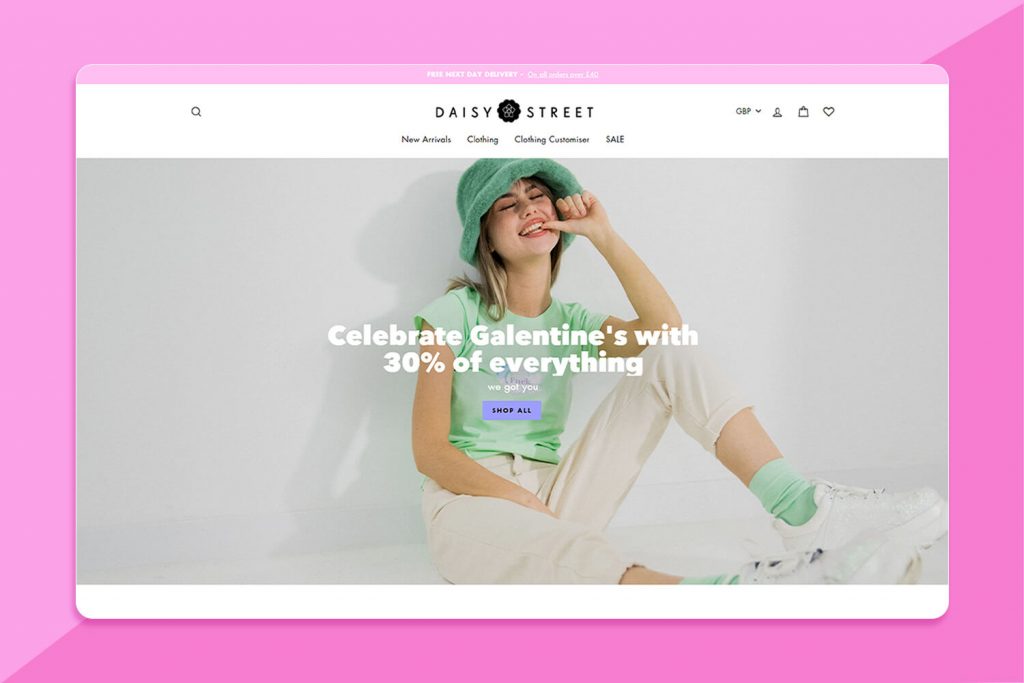1024x683 pixels.
Task: Expand the GBP currency selector
Action: click(x=748, y=111)
